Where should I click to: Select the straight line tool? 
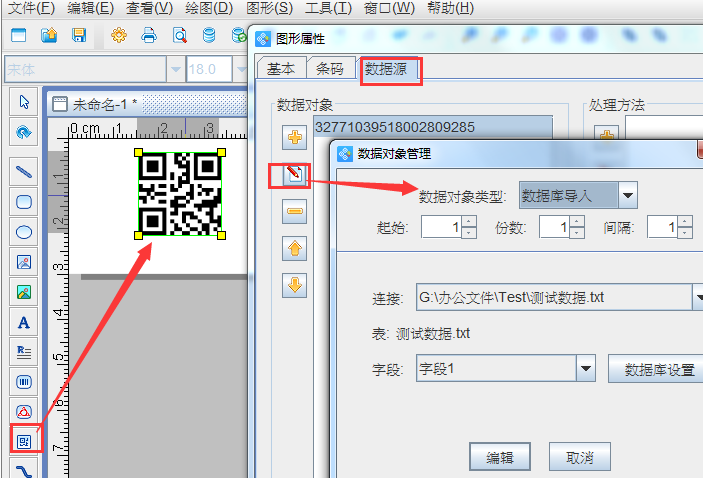[x=24, y=171]
